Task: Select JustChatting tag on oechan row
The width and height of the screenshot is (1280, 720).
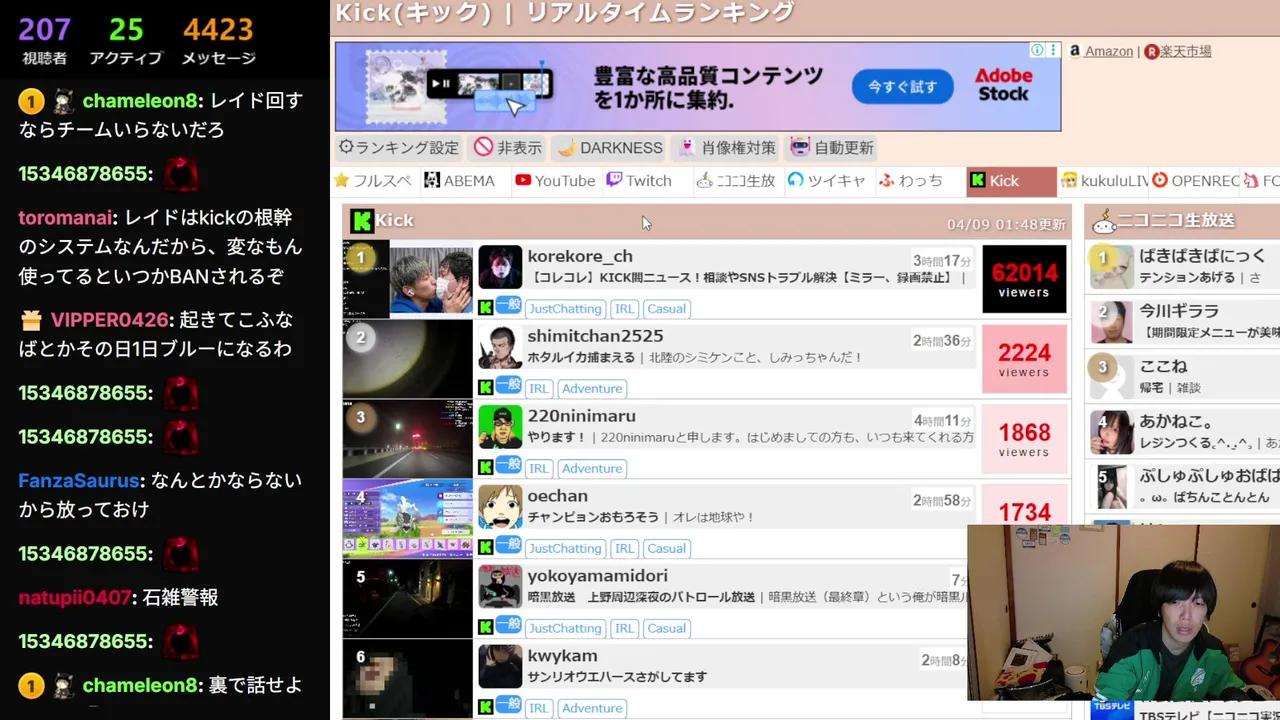Action: click(x=565, y=548)
